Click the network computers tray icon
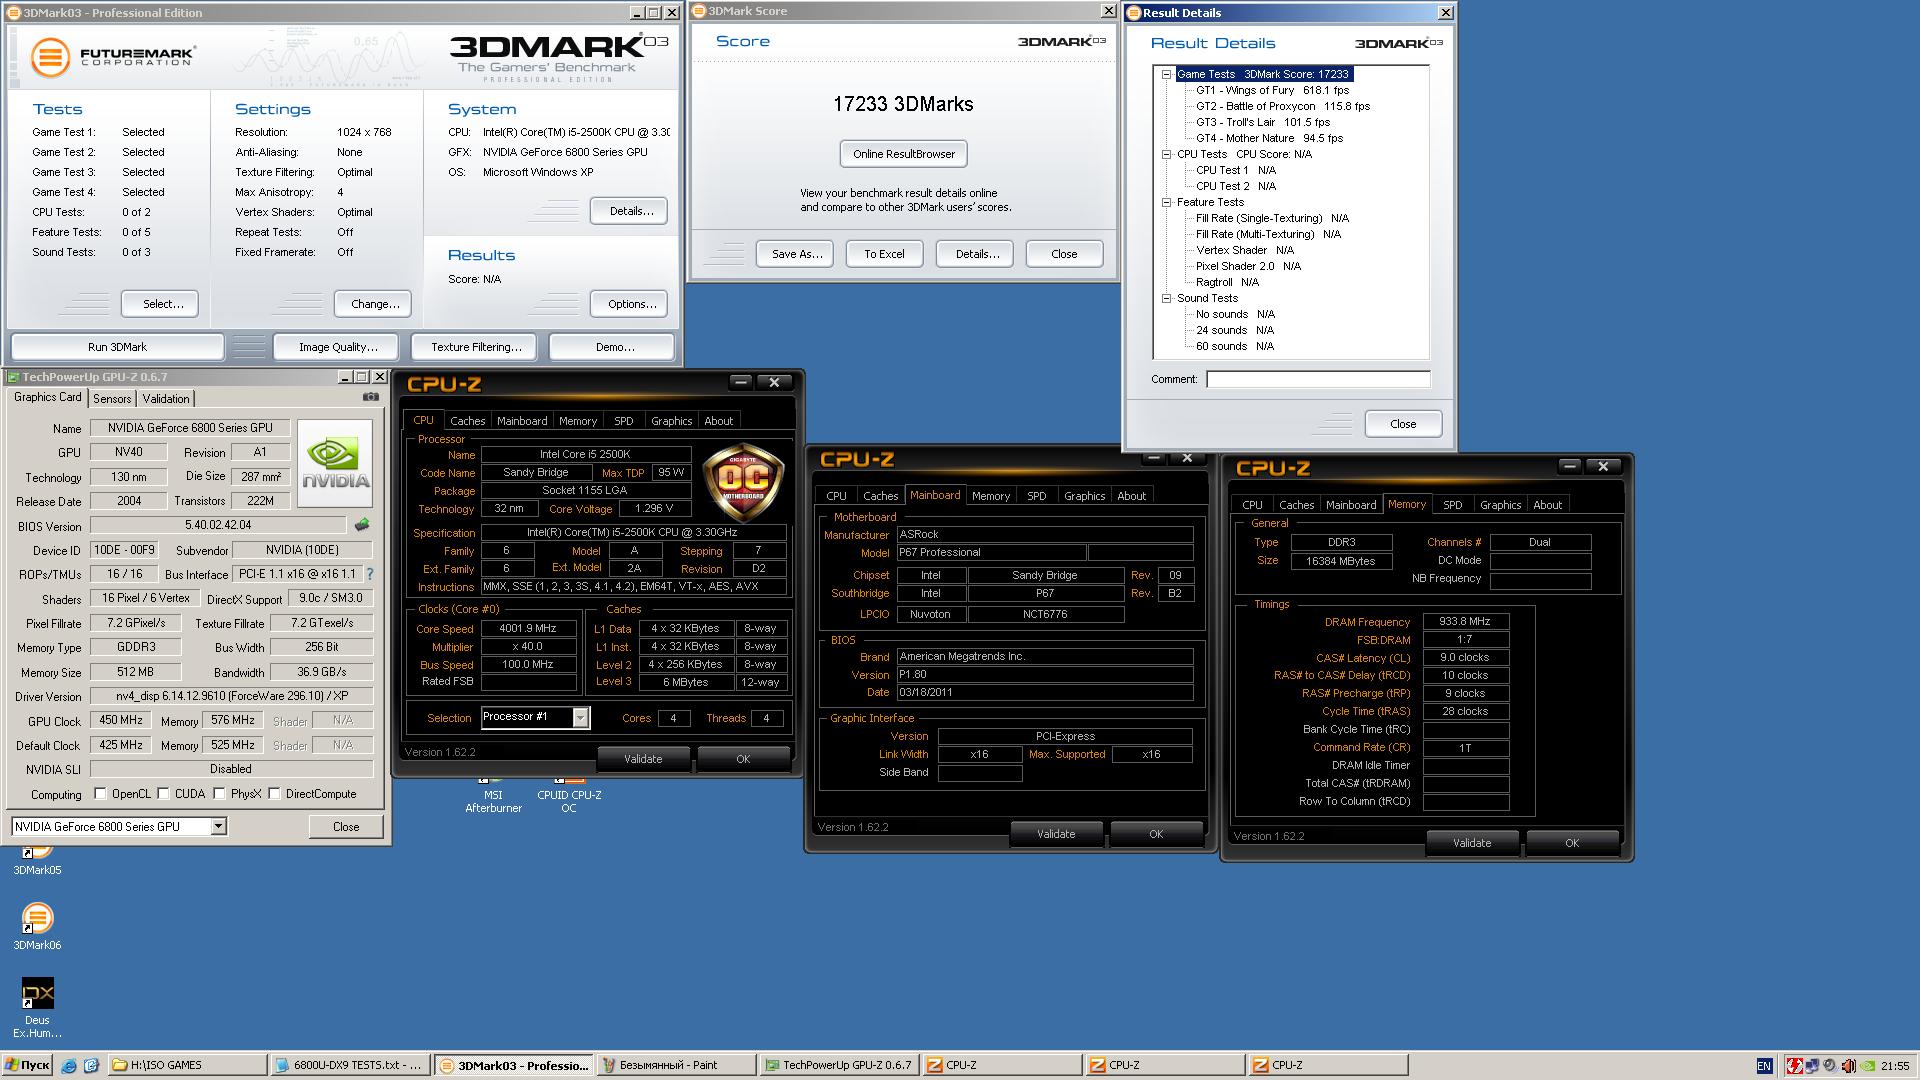The height and width of the screenshot is (1080, 1920). pos(1811,1066)
